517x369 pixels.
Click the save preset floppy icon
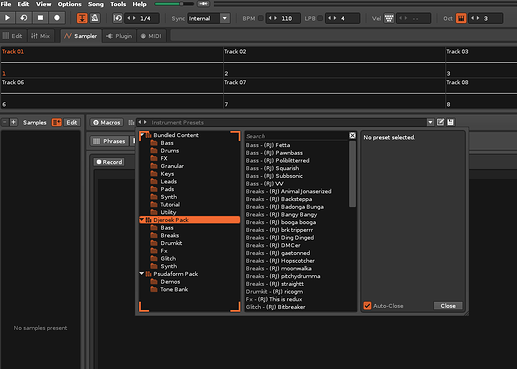tap(450, 122)
